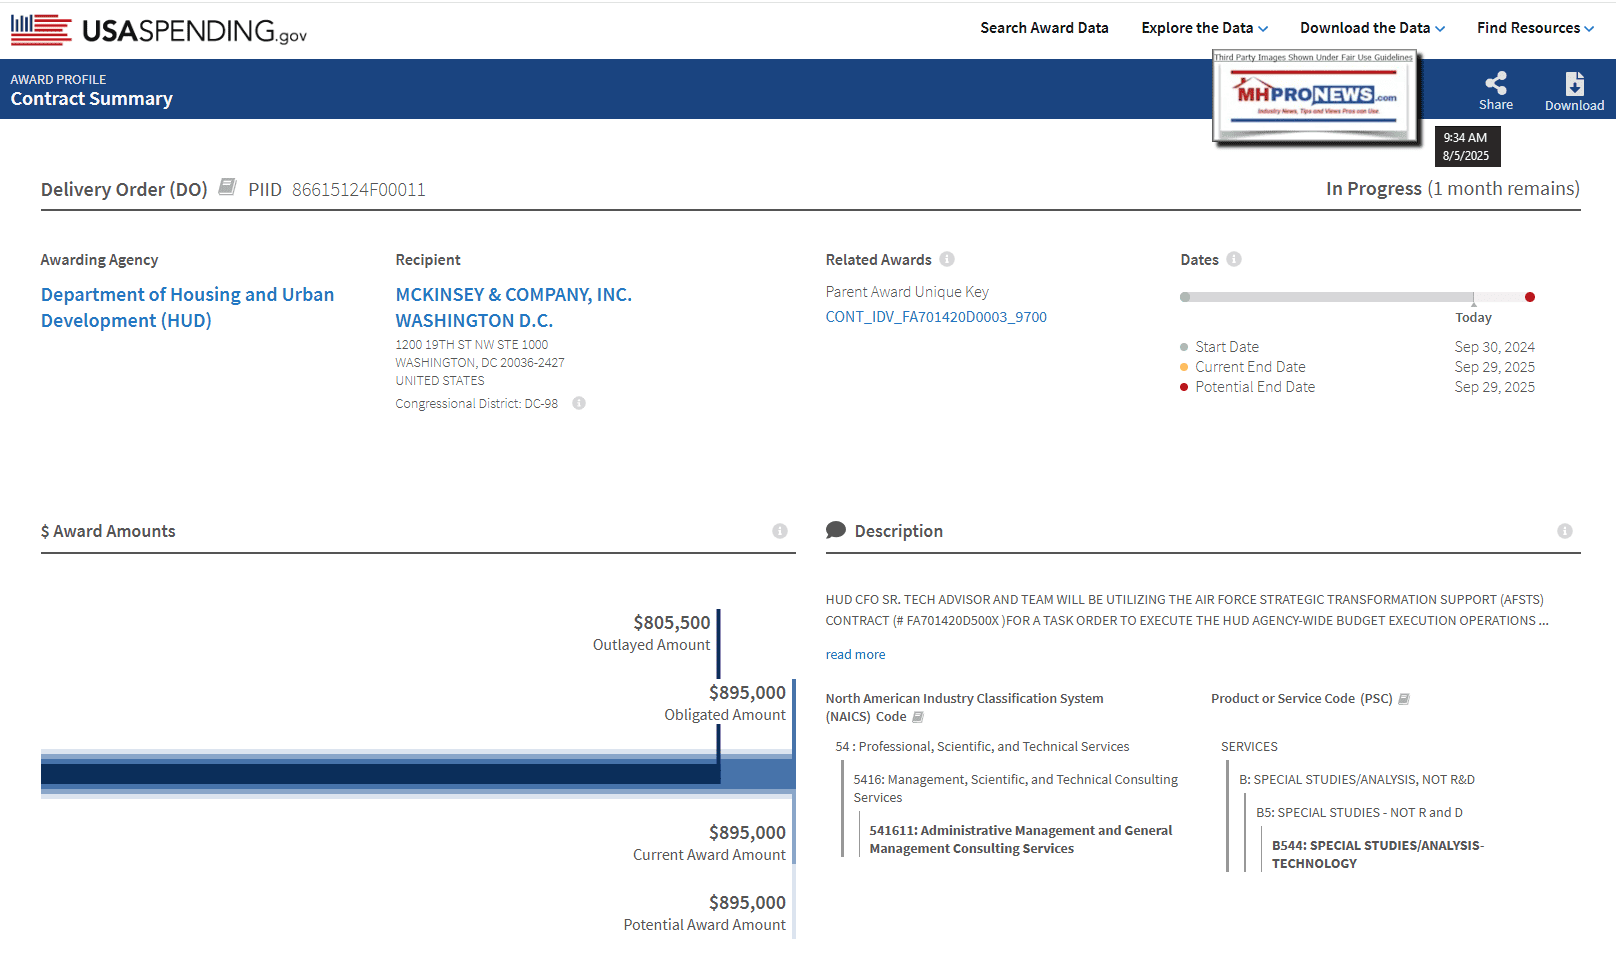Click red Potential End Date dot on timeline
This screenshot has height=955, width=1616.
point(1530,297)
